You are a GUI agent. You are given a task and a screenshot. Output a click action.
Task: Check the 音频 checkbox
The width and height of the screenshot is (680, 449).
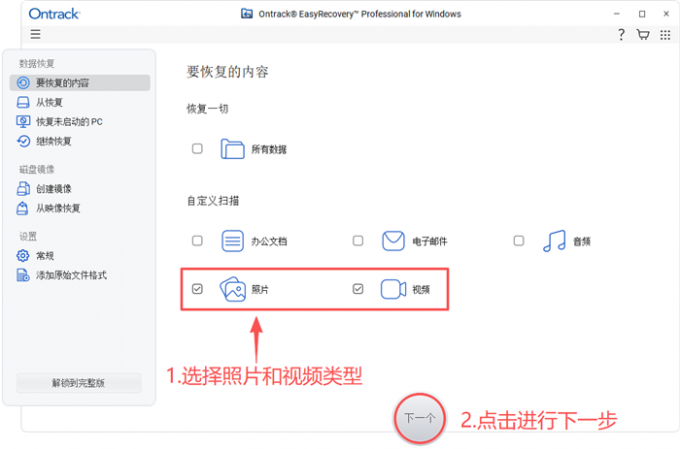(x=519, y=241)
